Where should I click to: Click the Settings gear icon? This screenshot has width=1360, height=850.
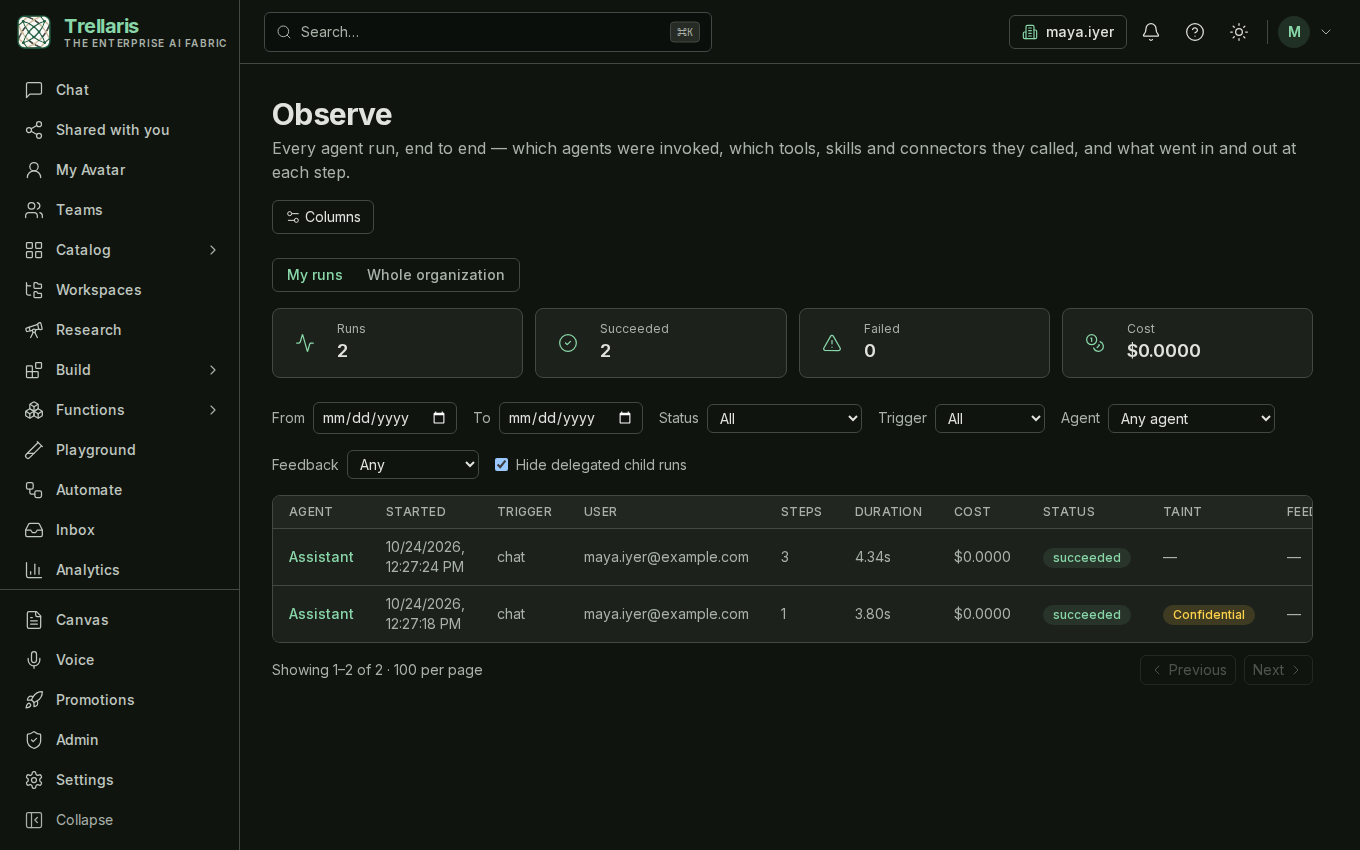click(x=34, y=780)
